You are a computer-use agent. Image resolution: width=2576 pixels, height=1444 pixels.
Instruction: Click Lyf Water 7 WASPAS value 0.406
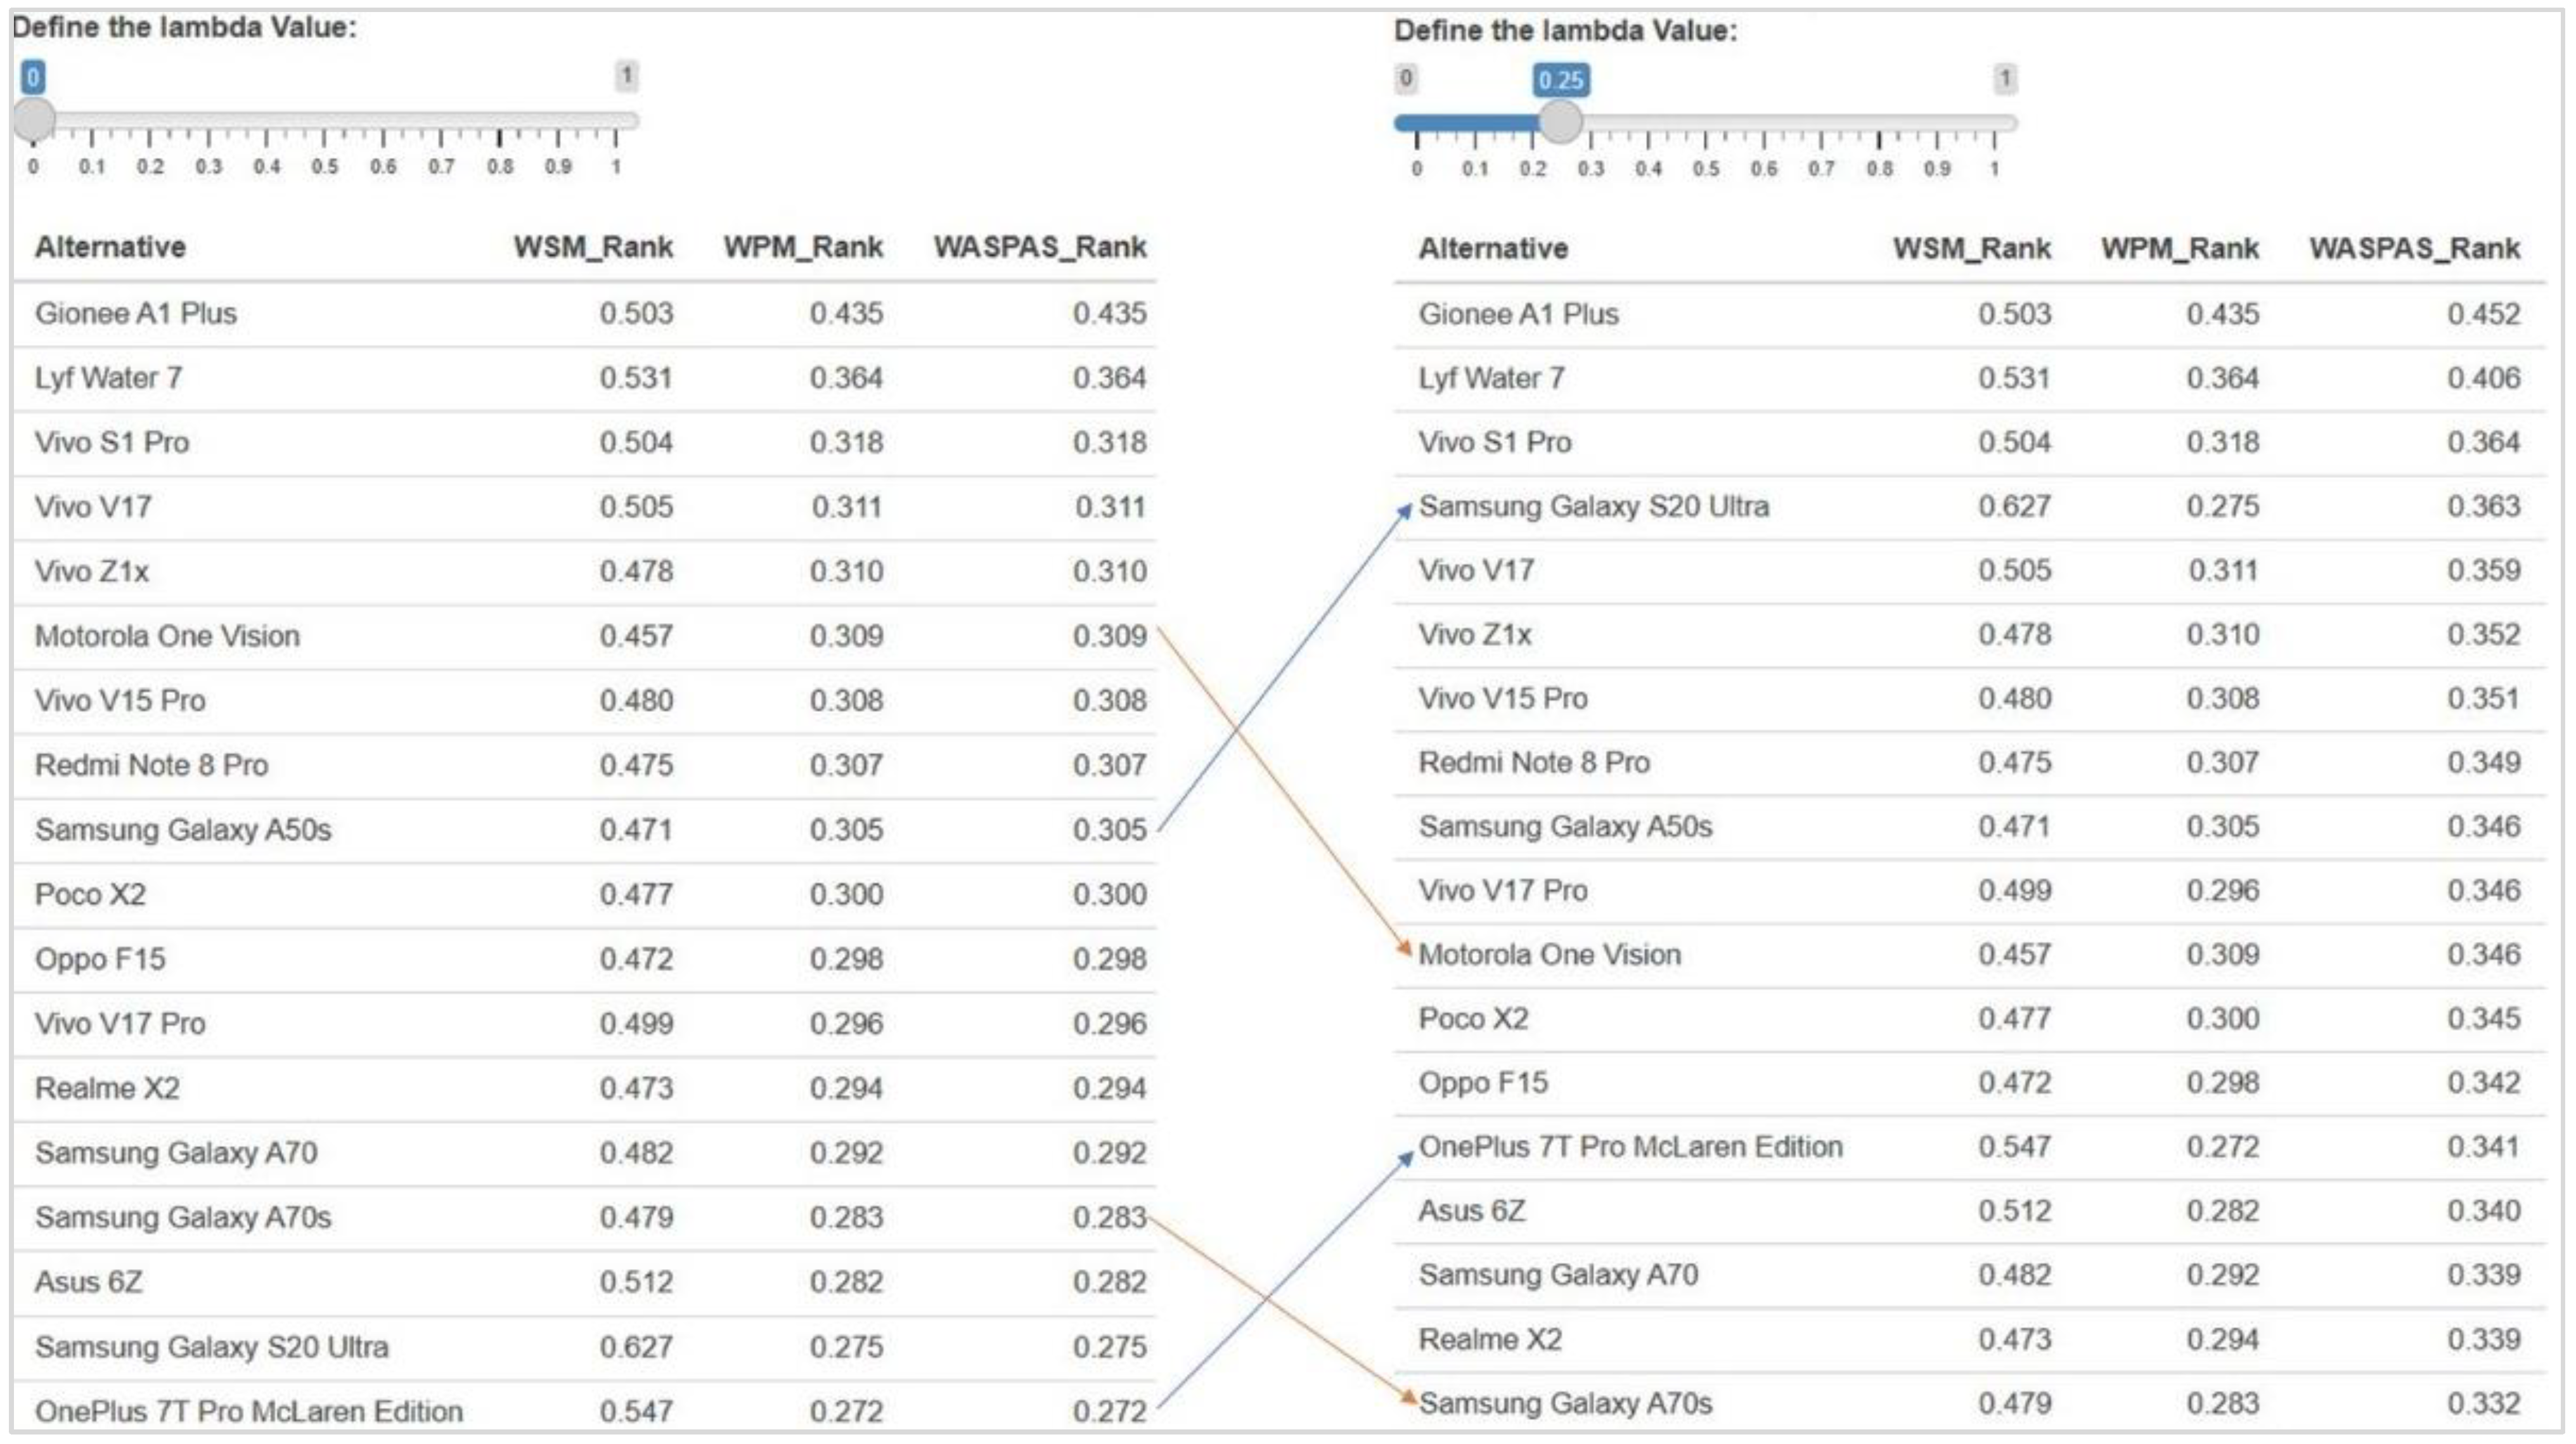click(2483, 378)
